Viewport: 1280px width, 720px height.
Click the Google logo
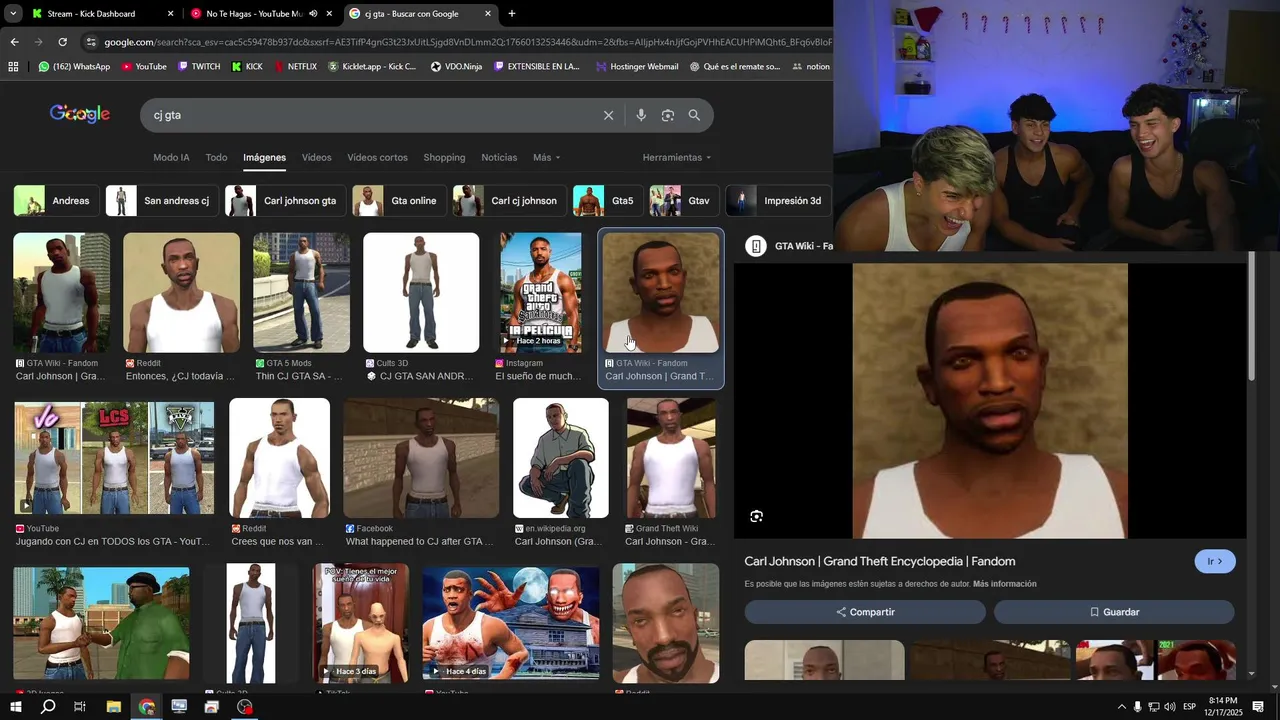pos(80,114)
